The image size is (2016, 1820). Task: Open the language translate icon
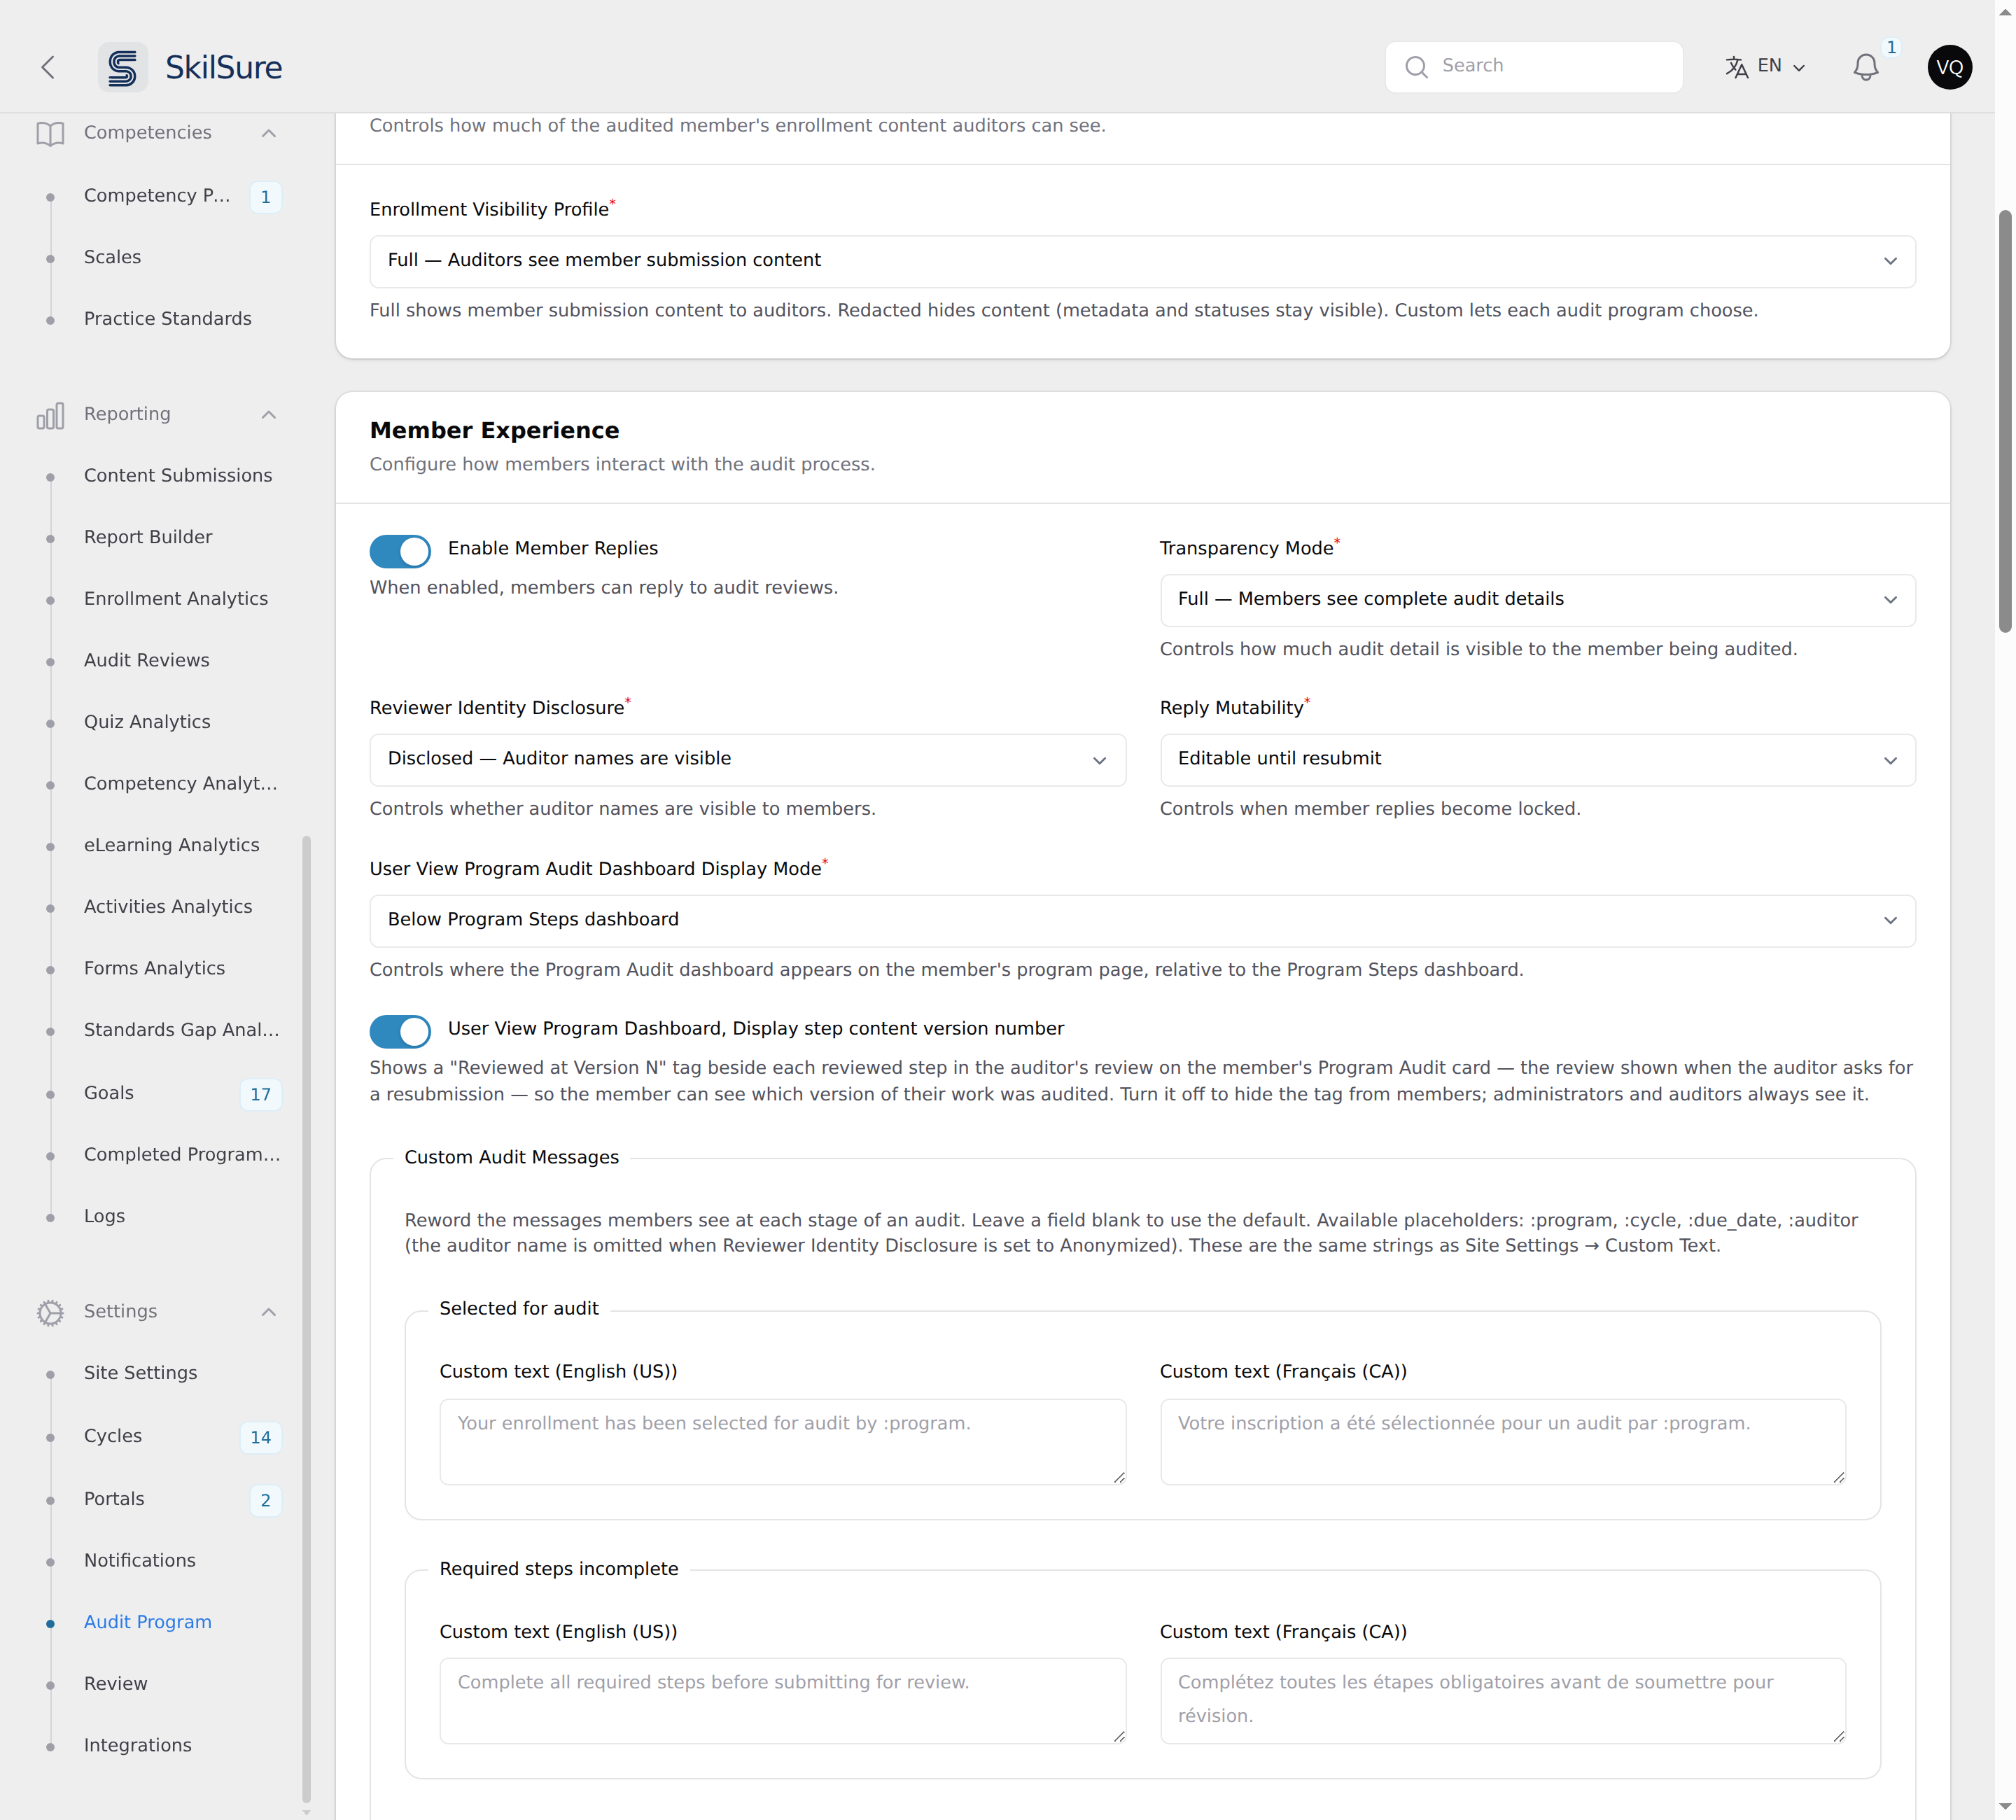1736,67
